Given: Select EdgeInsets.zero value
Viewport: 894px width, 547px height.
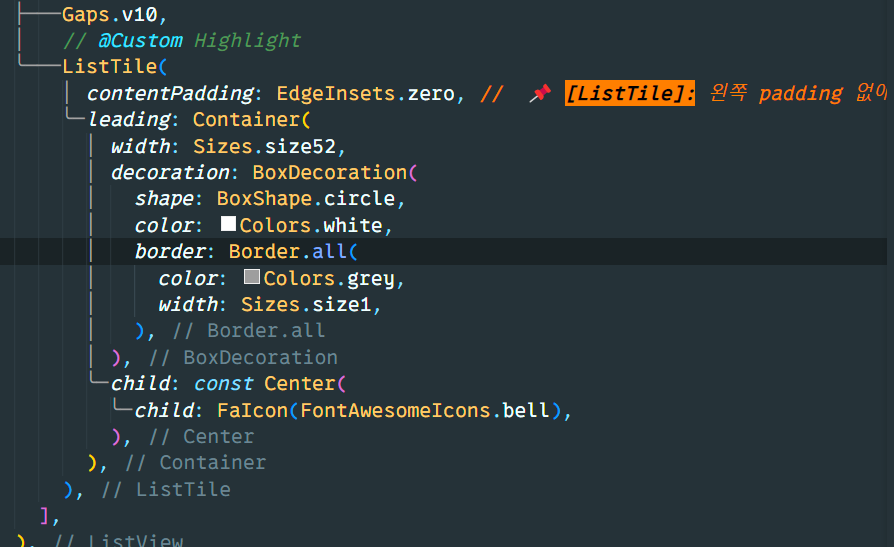Looking at the screenshot, I should click(x=365, y=94).
